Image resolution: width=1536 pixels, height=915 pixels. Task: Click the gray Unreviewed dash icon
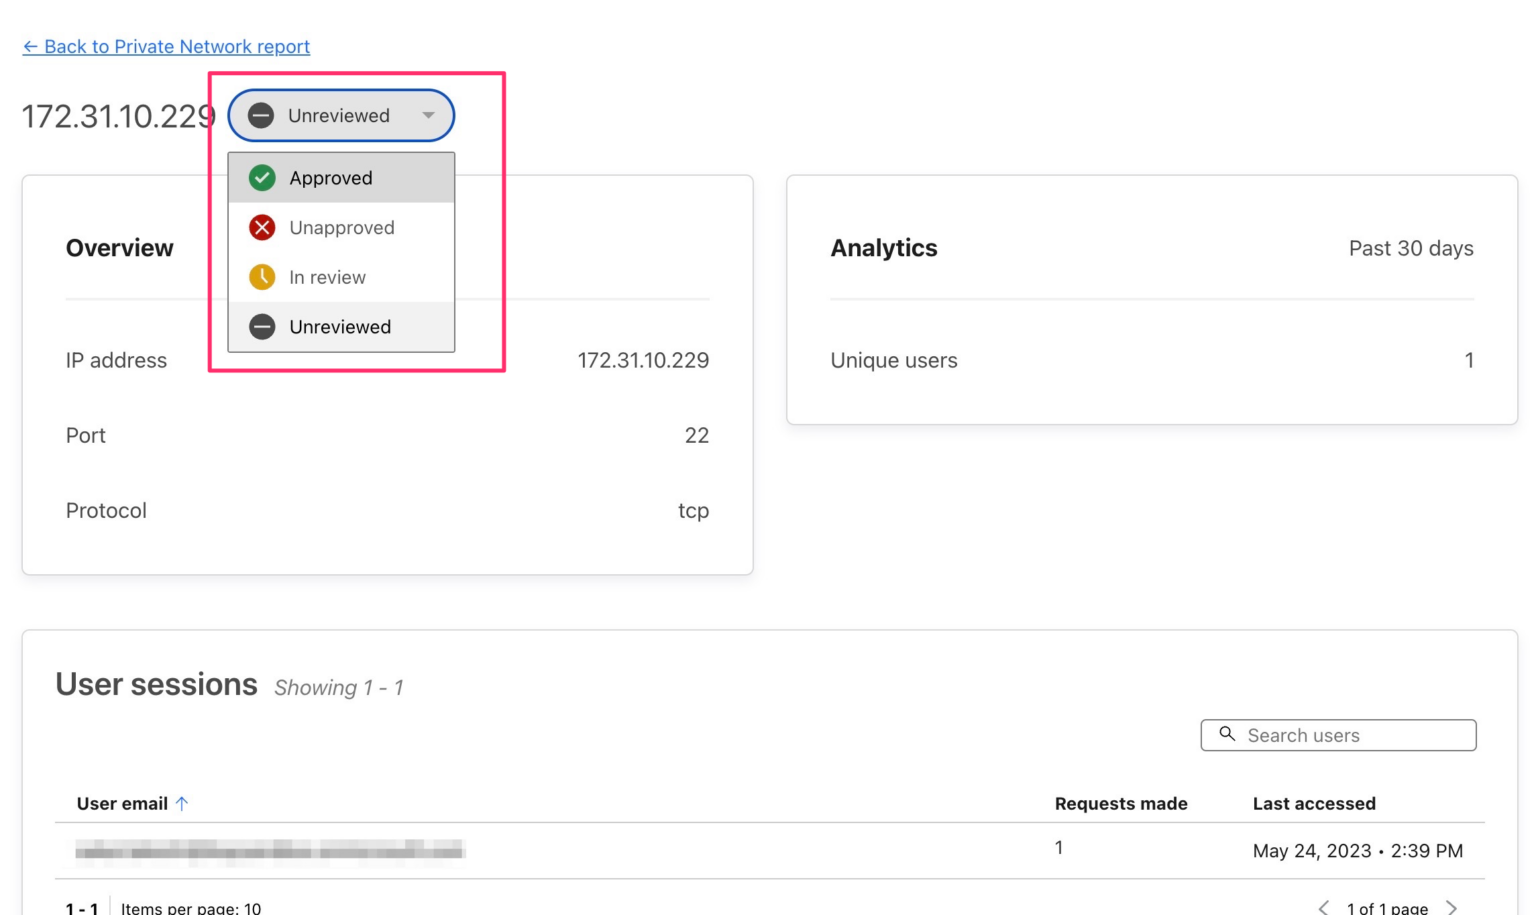coord(261,327)
